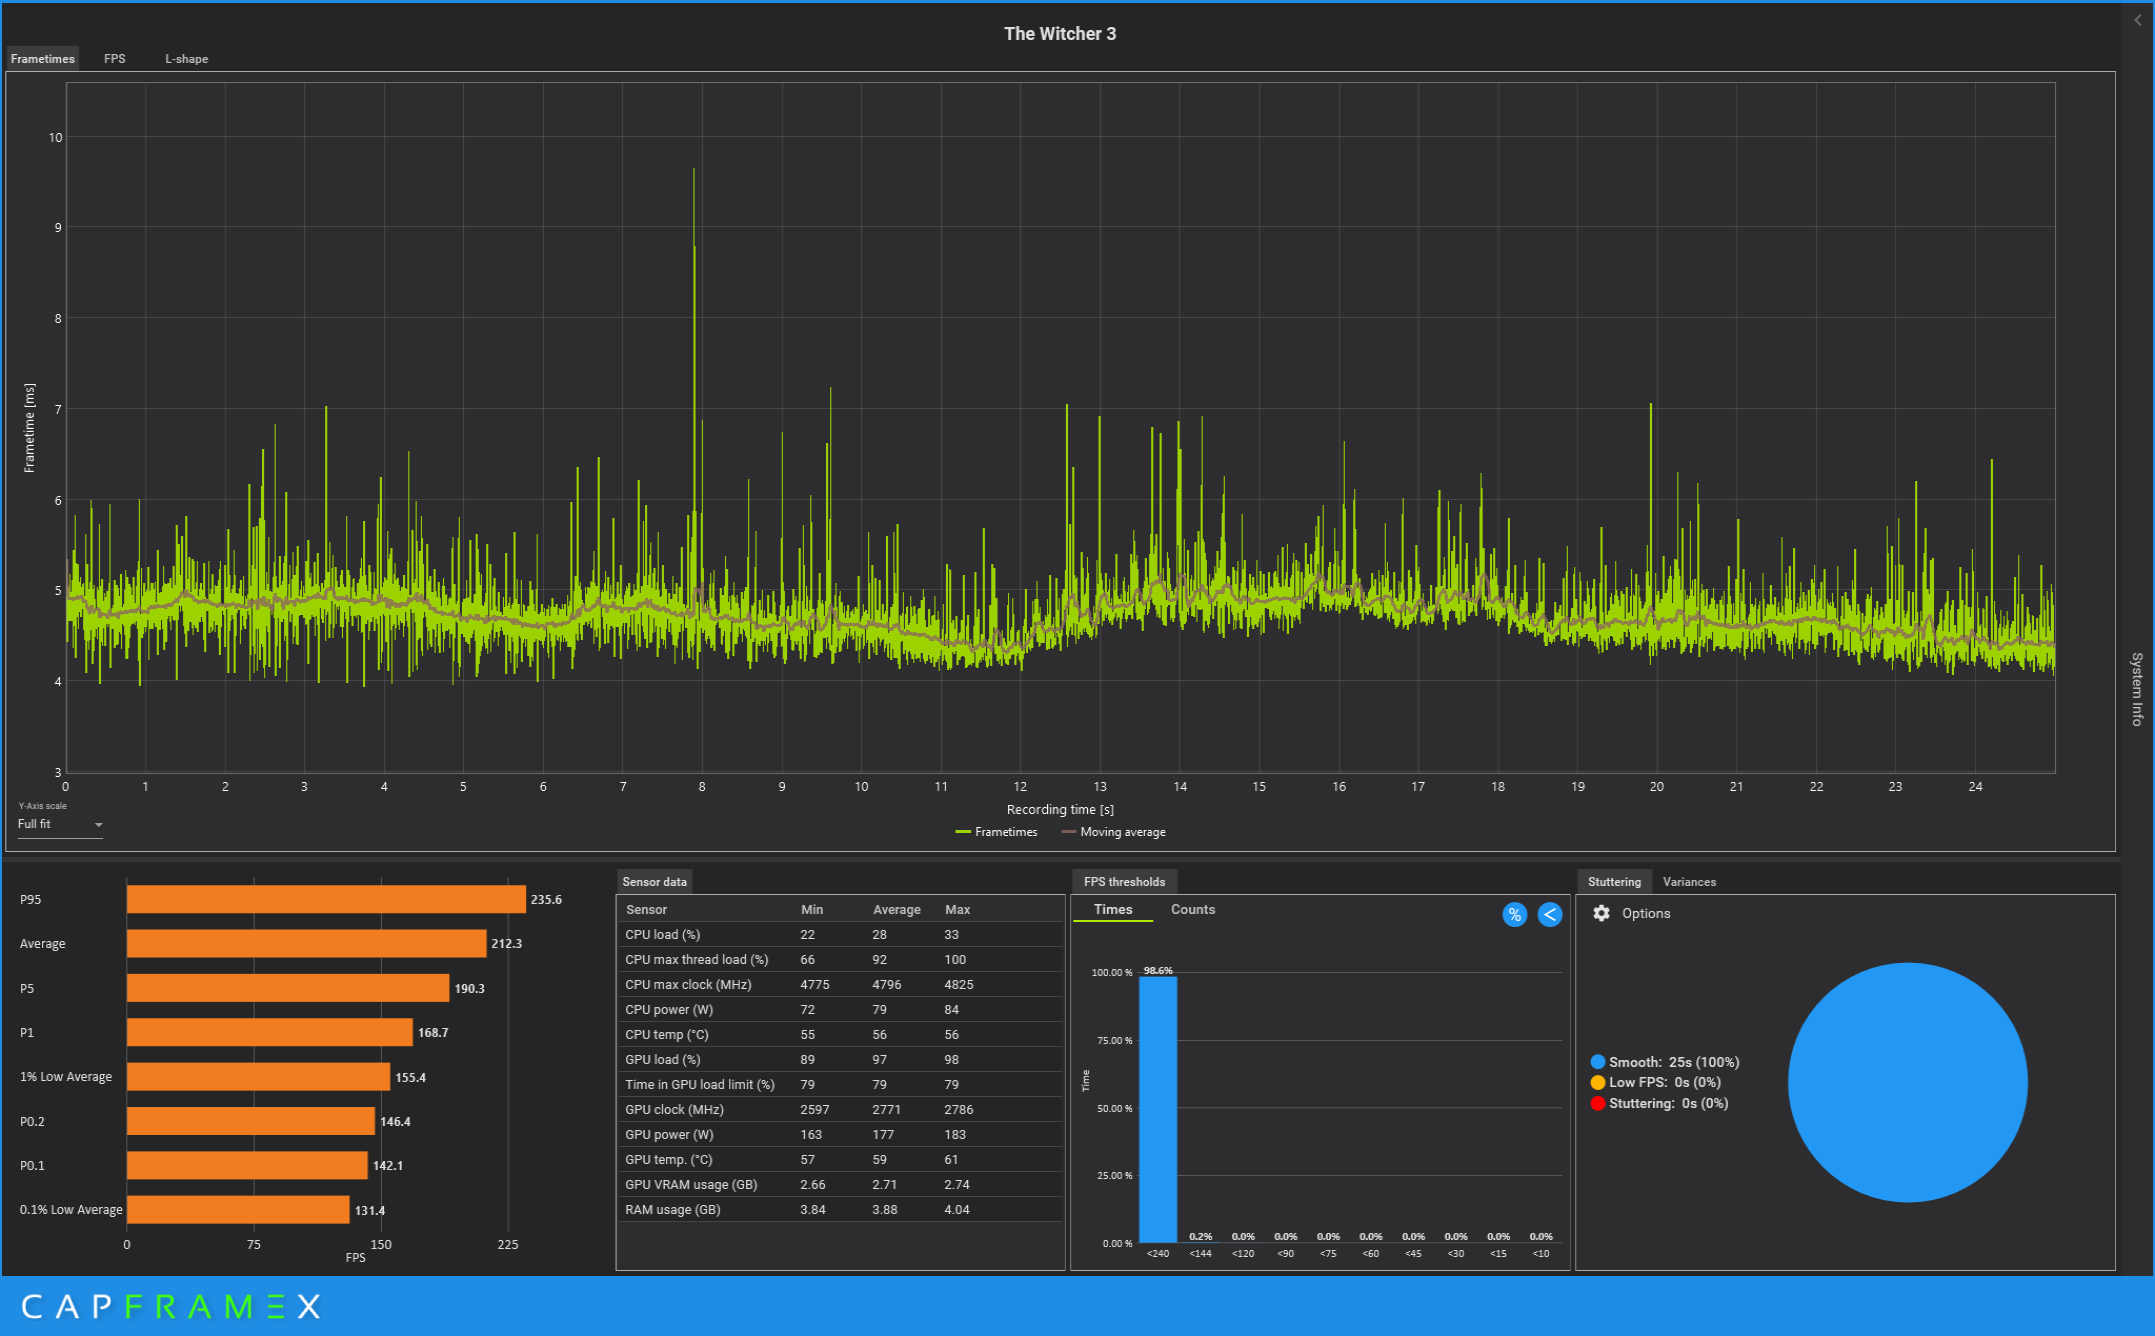The image size is (2155, 1336).
Task: Click the Max column header in sensor table
Action: (x=957, y=909)
